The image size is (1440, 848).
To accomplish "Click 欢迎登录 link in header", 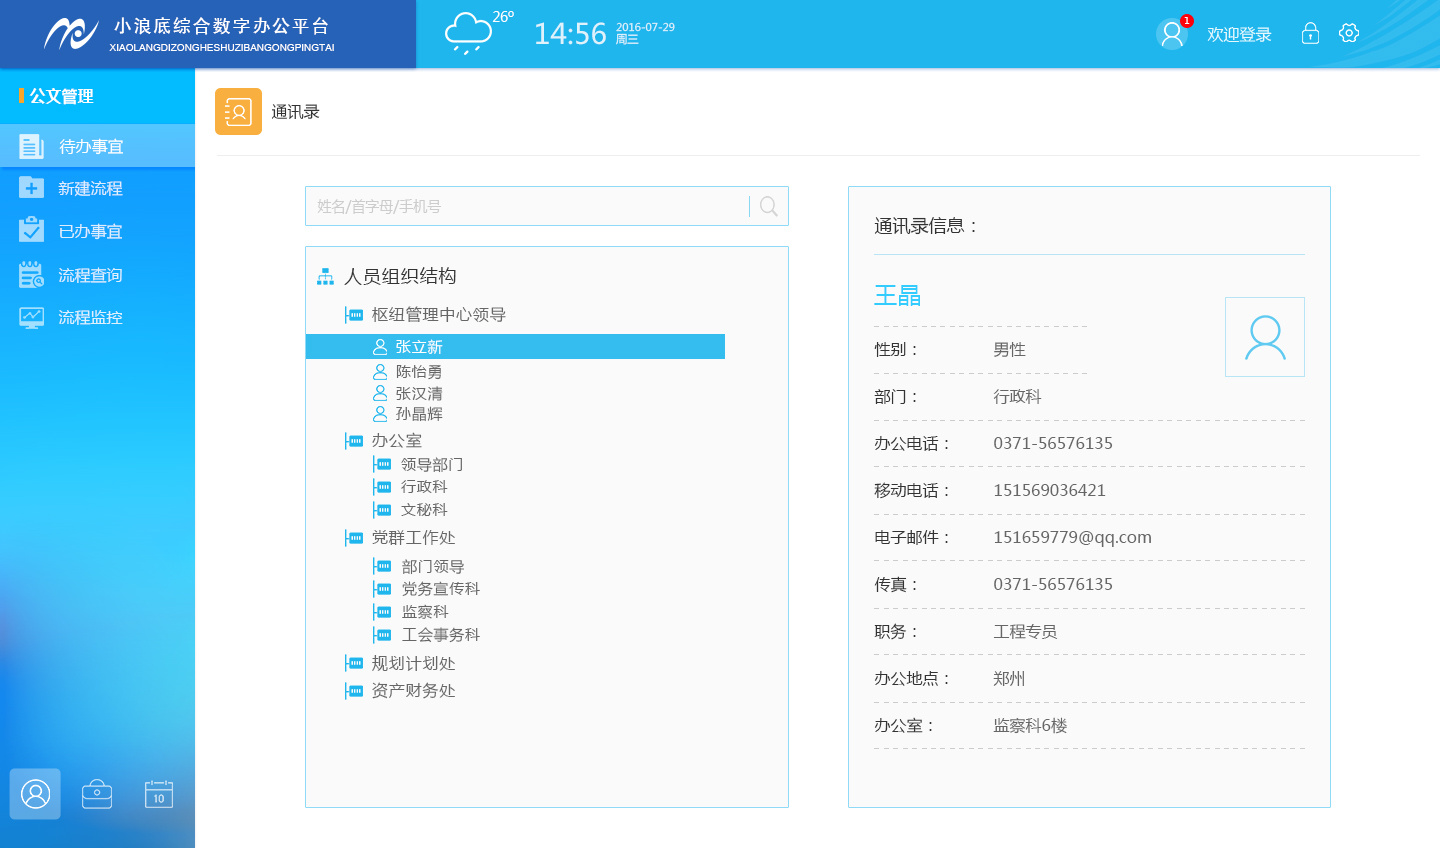I will click(x=1239, y=34).
